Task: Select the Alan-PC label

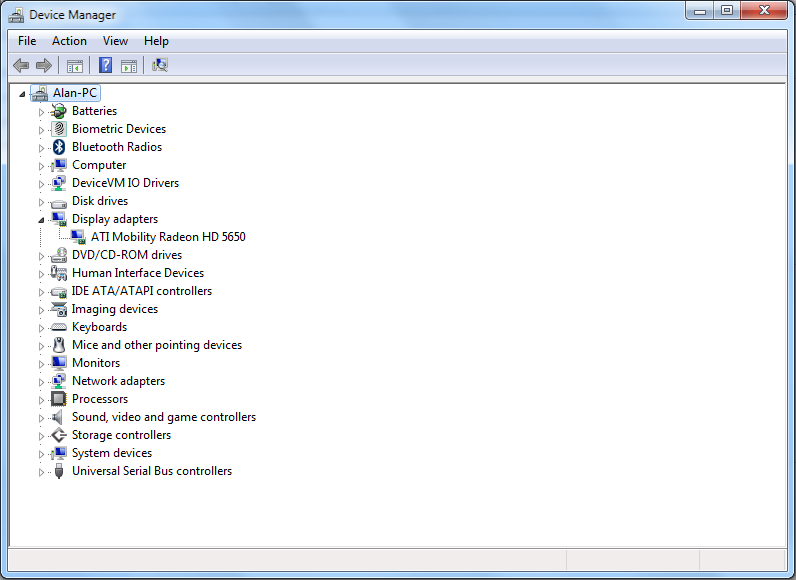Action: coord(75,93)
